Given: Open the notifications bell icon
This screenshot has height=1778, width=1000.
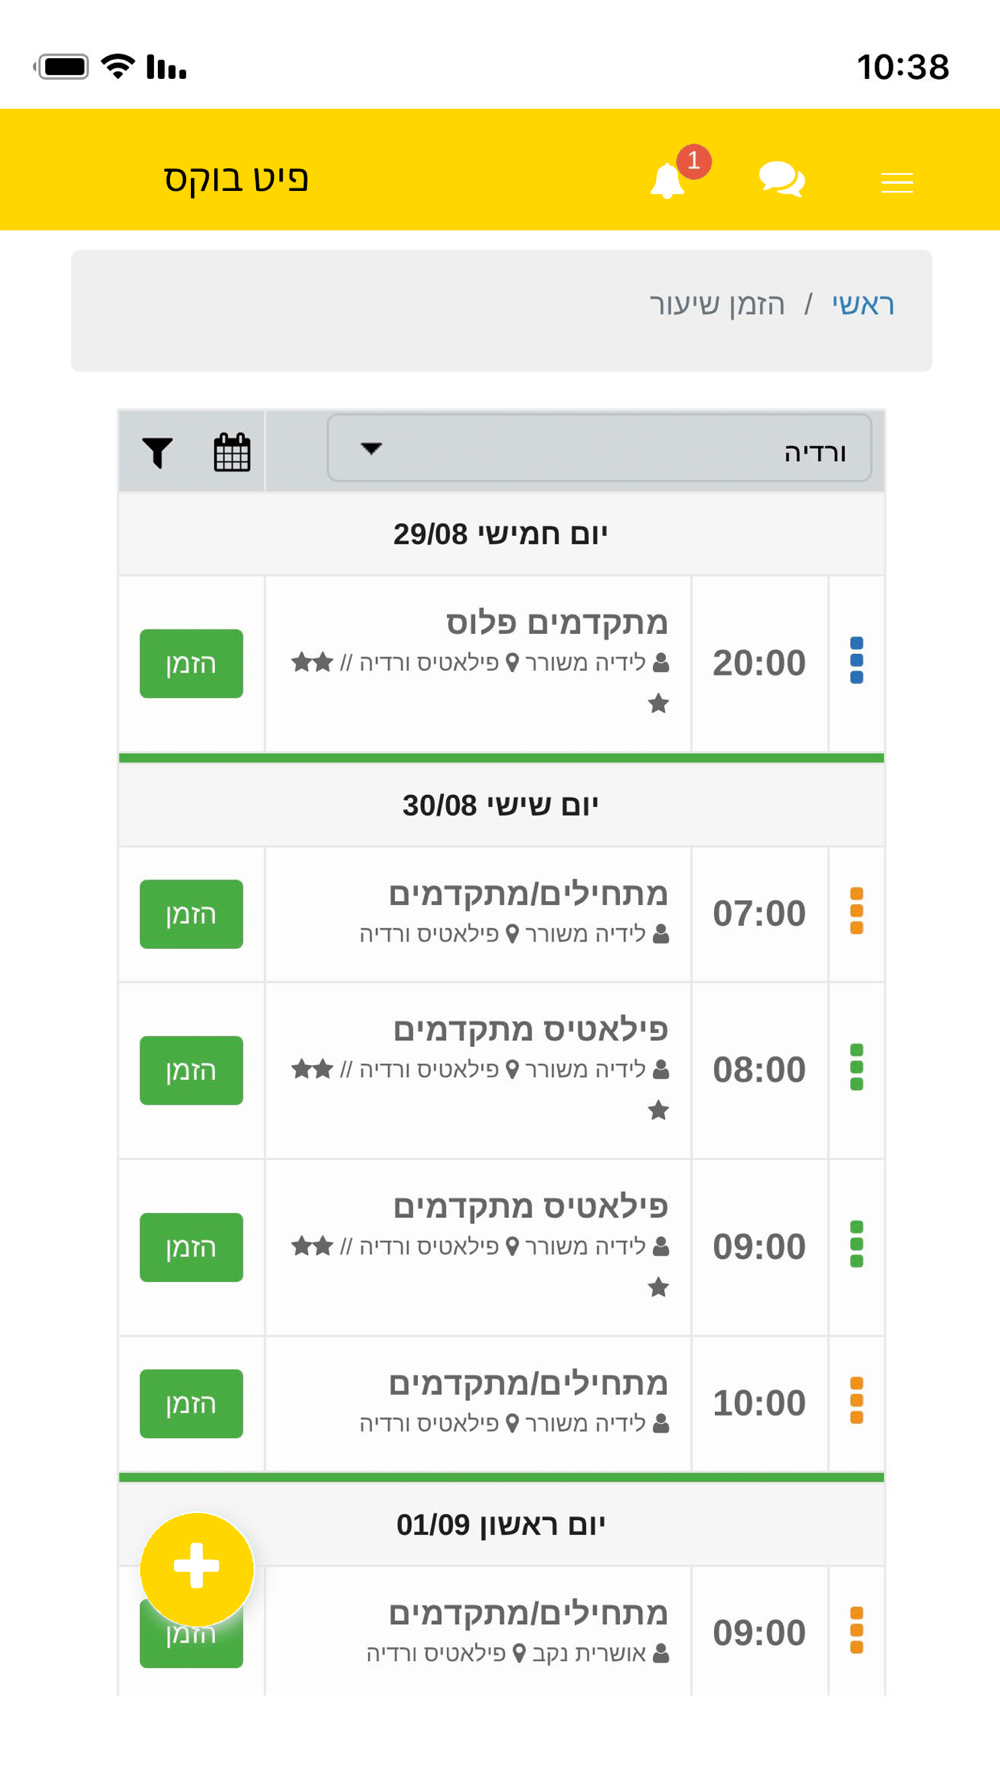Looking at the screenshot, I should 668,181.
